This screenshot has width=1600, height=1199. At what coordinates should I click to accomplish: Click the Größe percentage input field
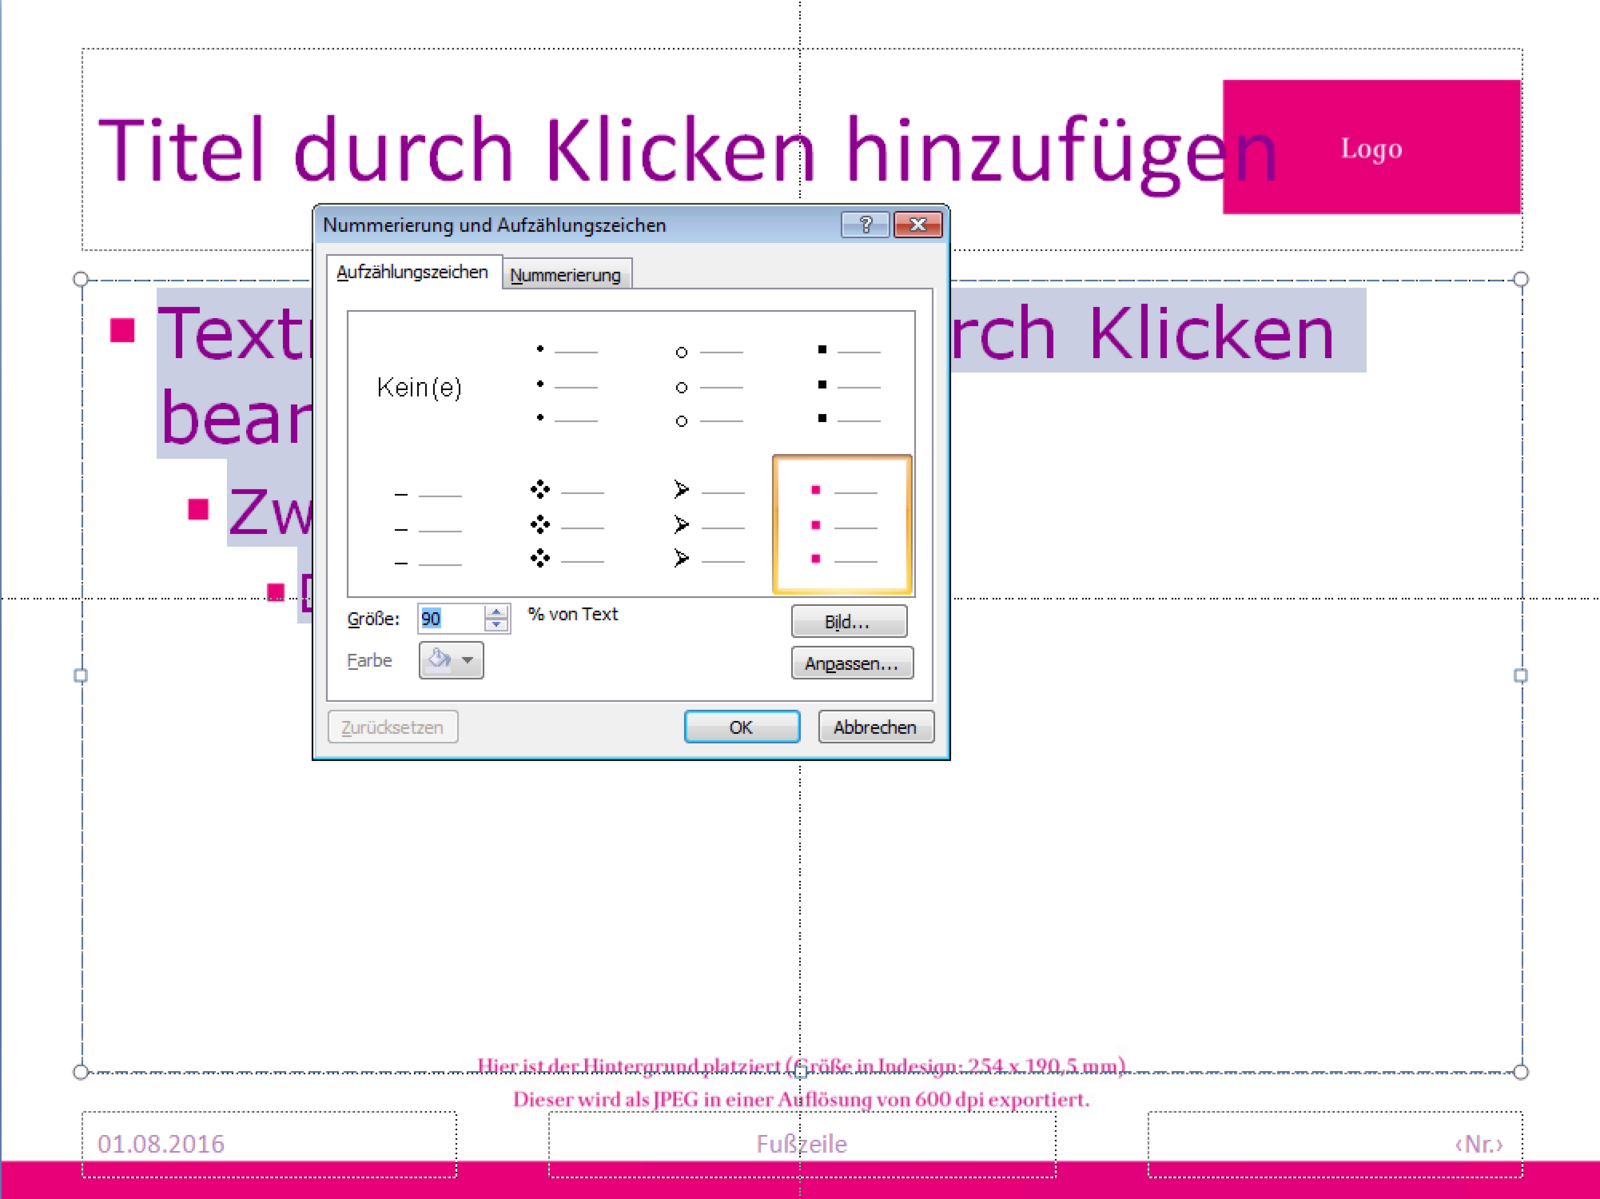tap(451, 619)
